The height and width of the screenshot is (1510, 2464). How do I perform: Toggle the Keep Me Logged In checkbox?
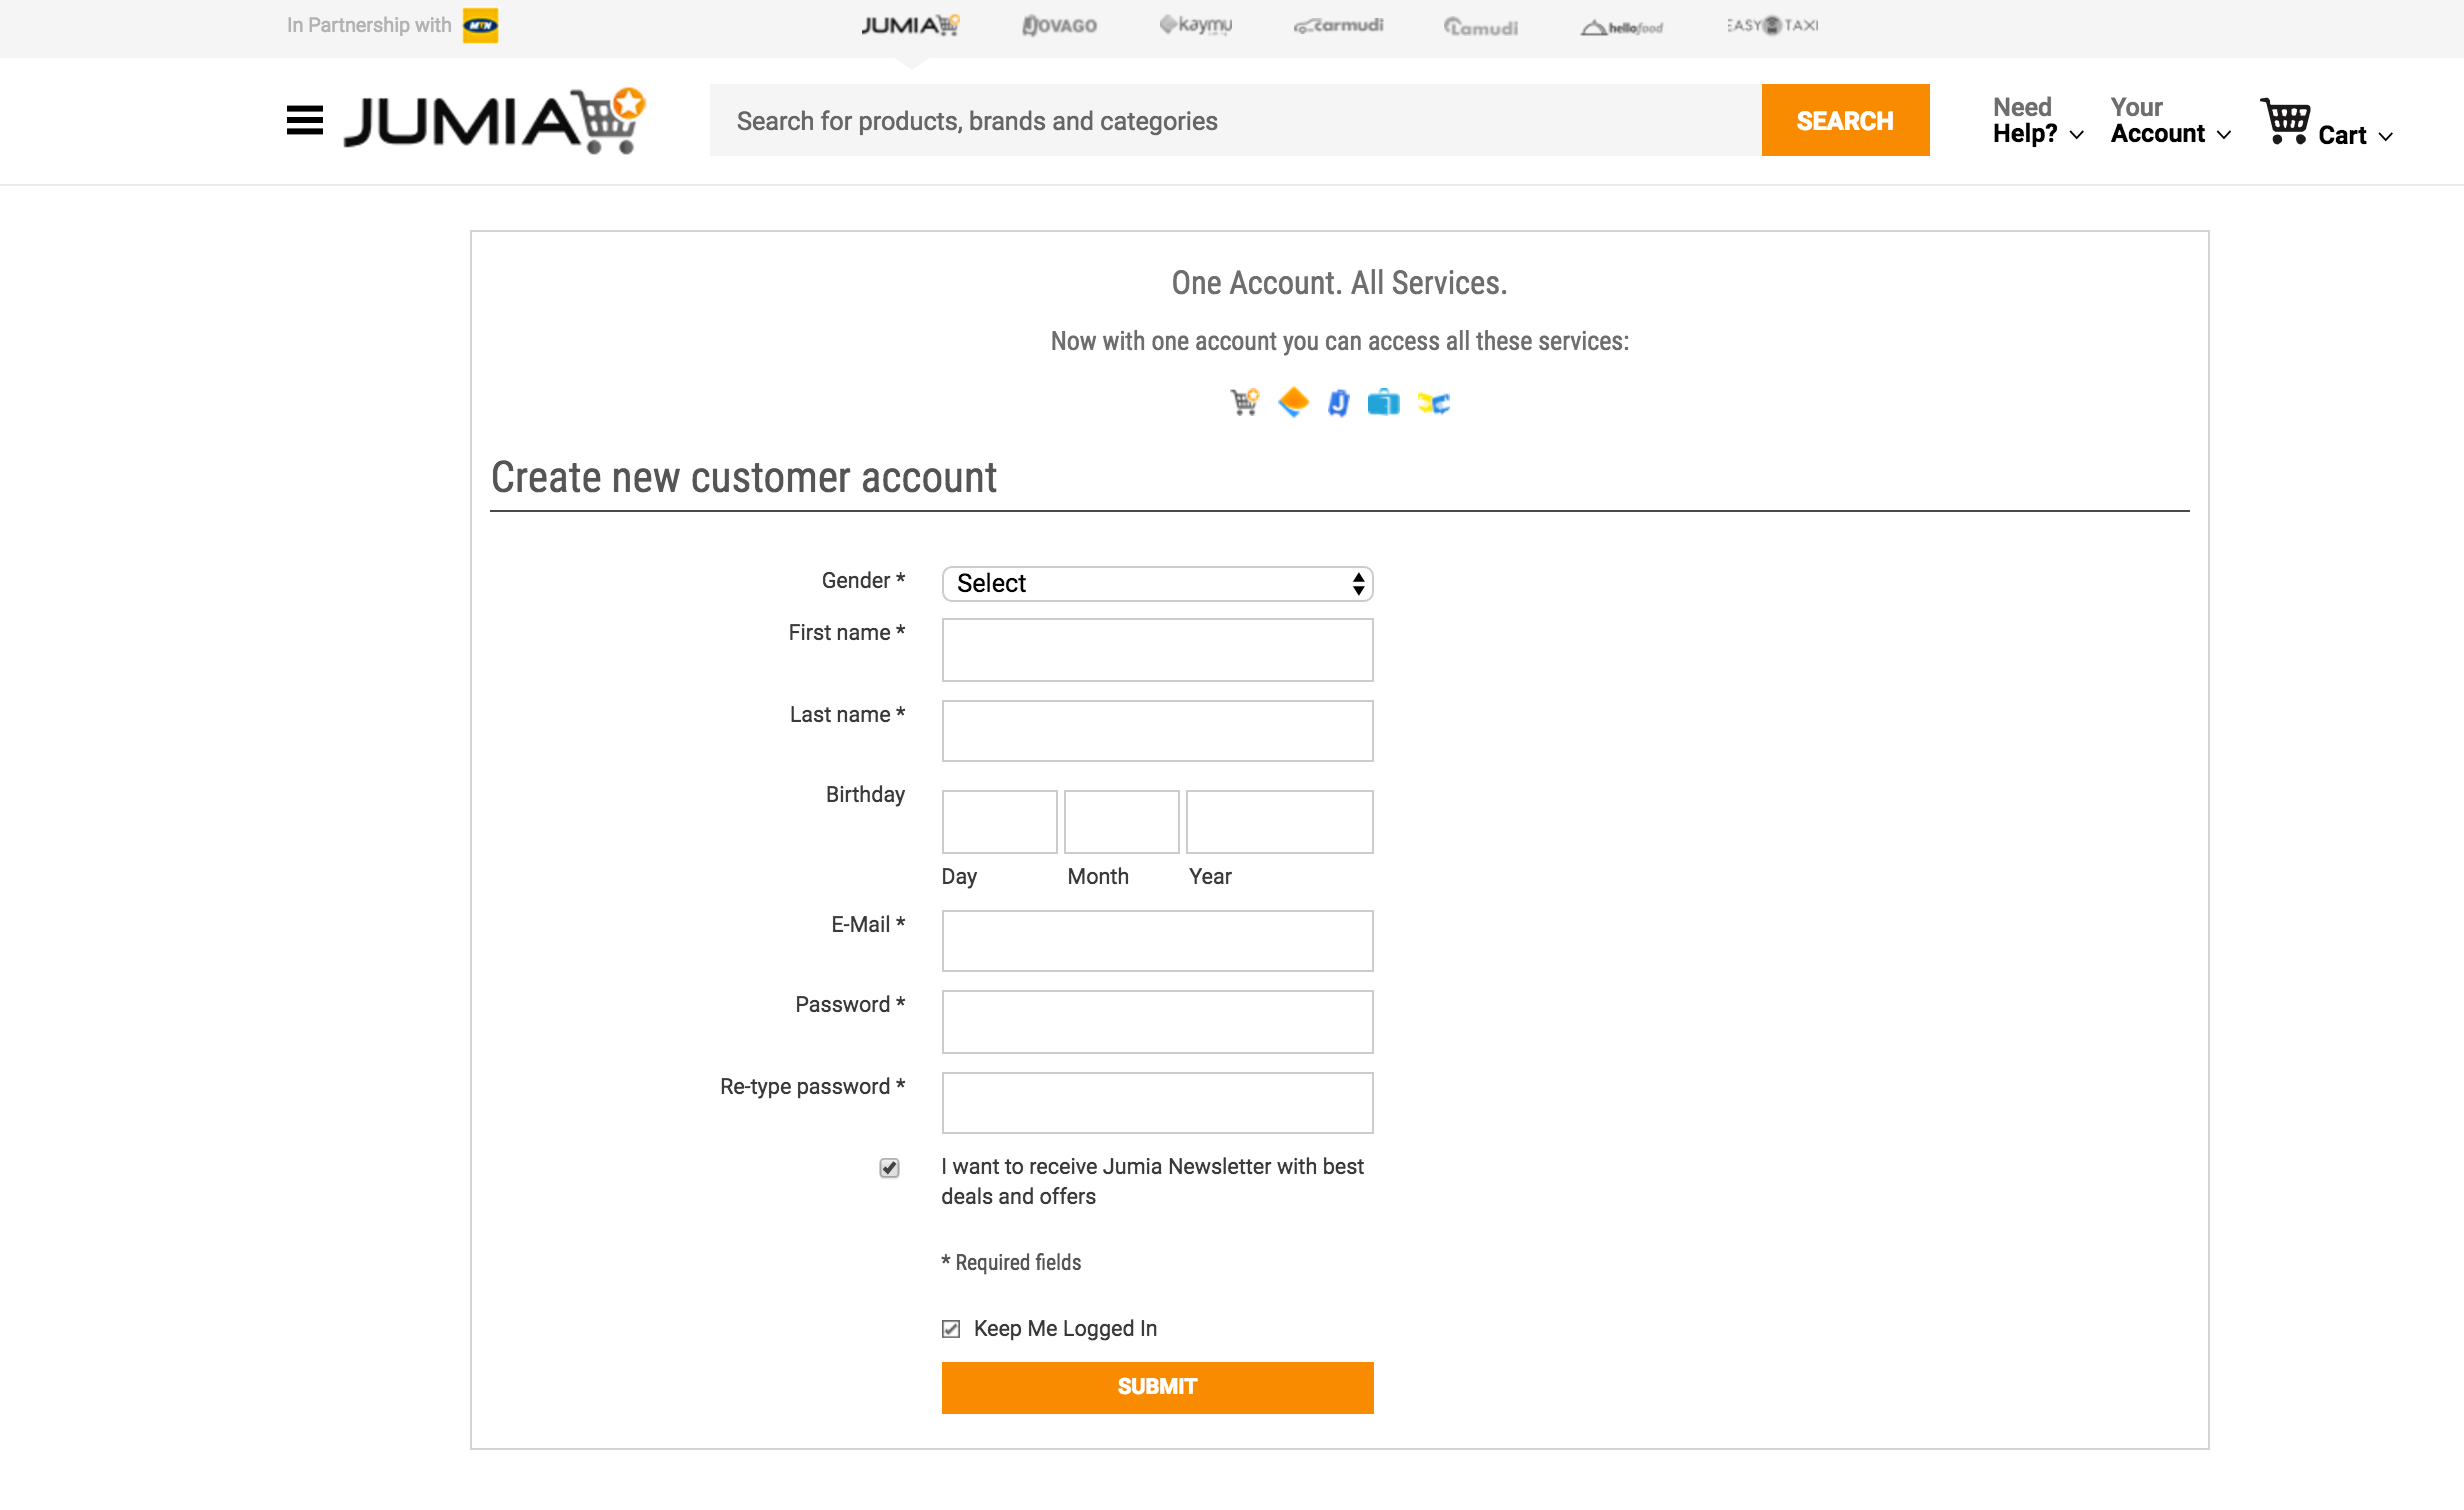[951, 1328]
